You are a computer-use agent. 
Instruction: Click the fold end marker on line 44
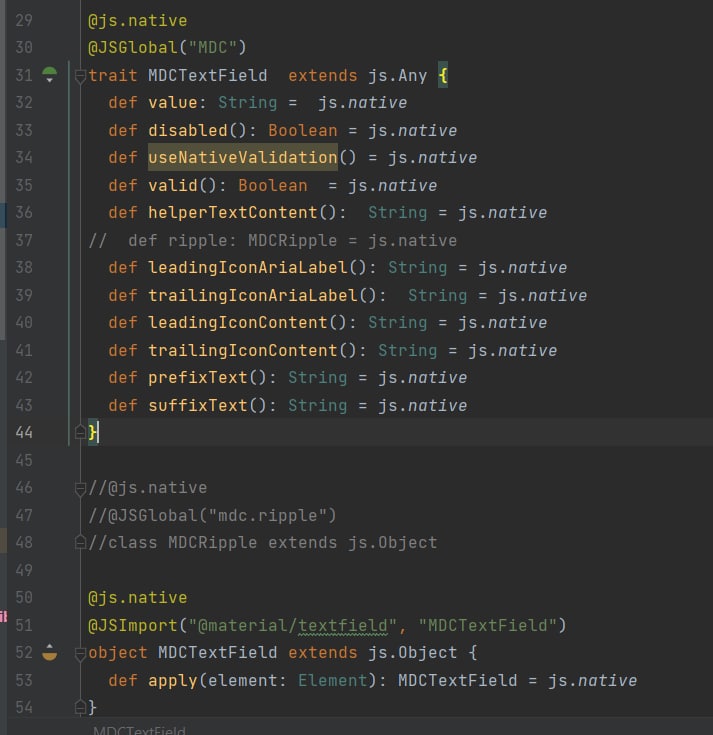[80, 432]
